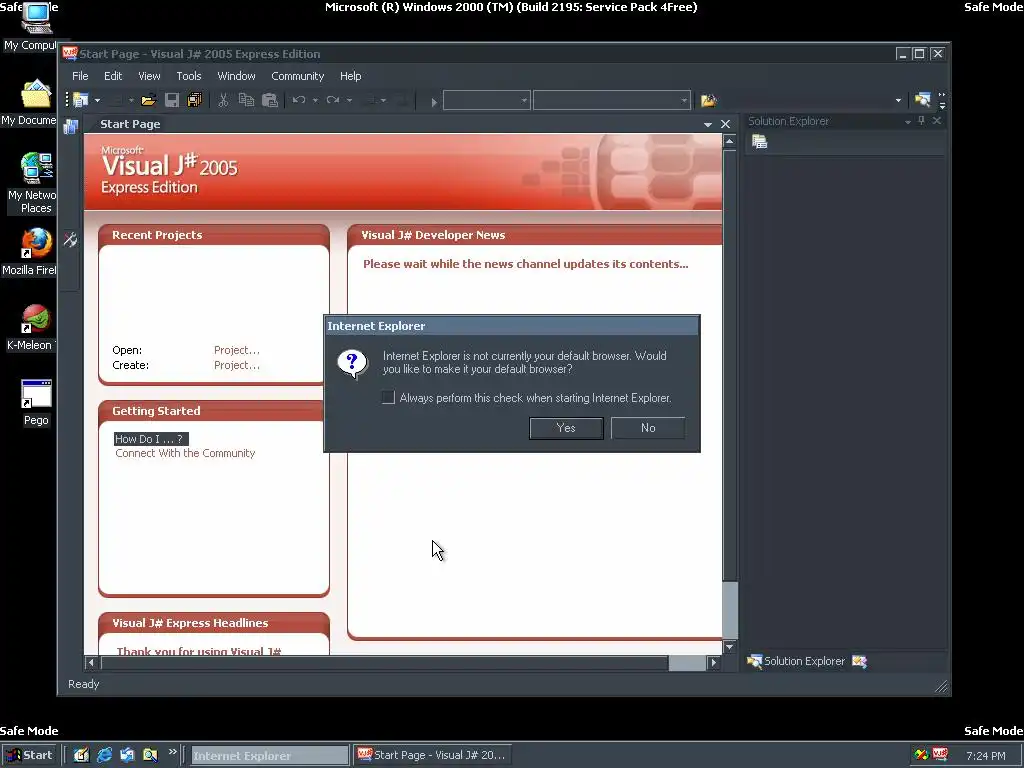The height and width of the screenshot is (768, 1024).
Task: Open the Help menu
Action: click(x=351, y=76)
